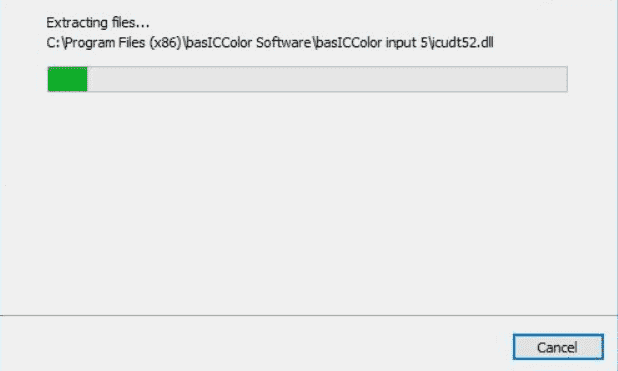
Task: Click where green fill meets gray track
Action: (87, 79)
